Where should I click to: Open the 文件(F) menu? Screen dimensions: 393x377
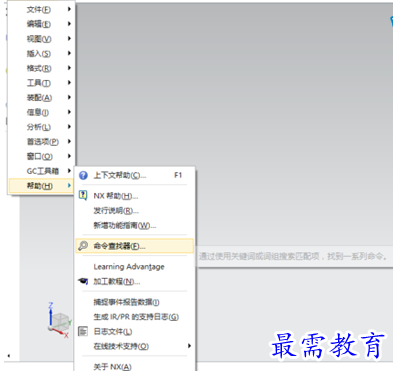tap(41, 10)
